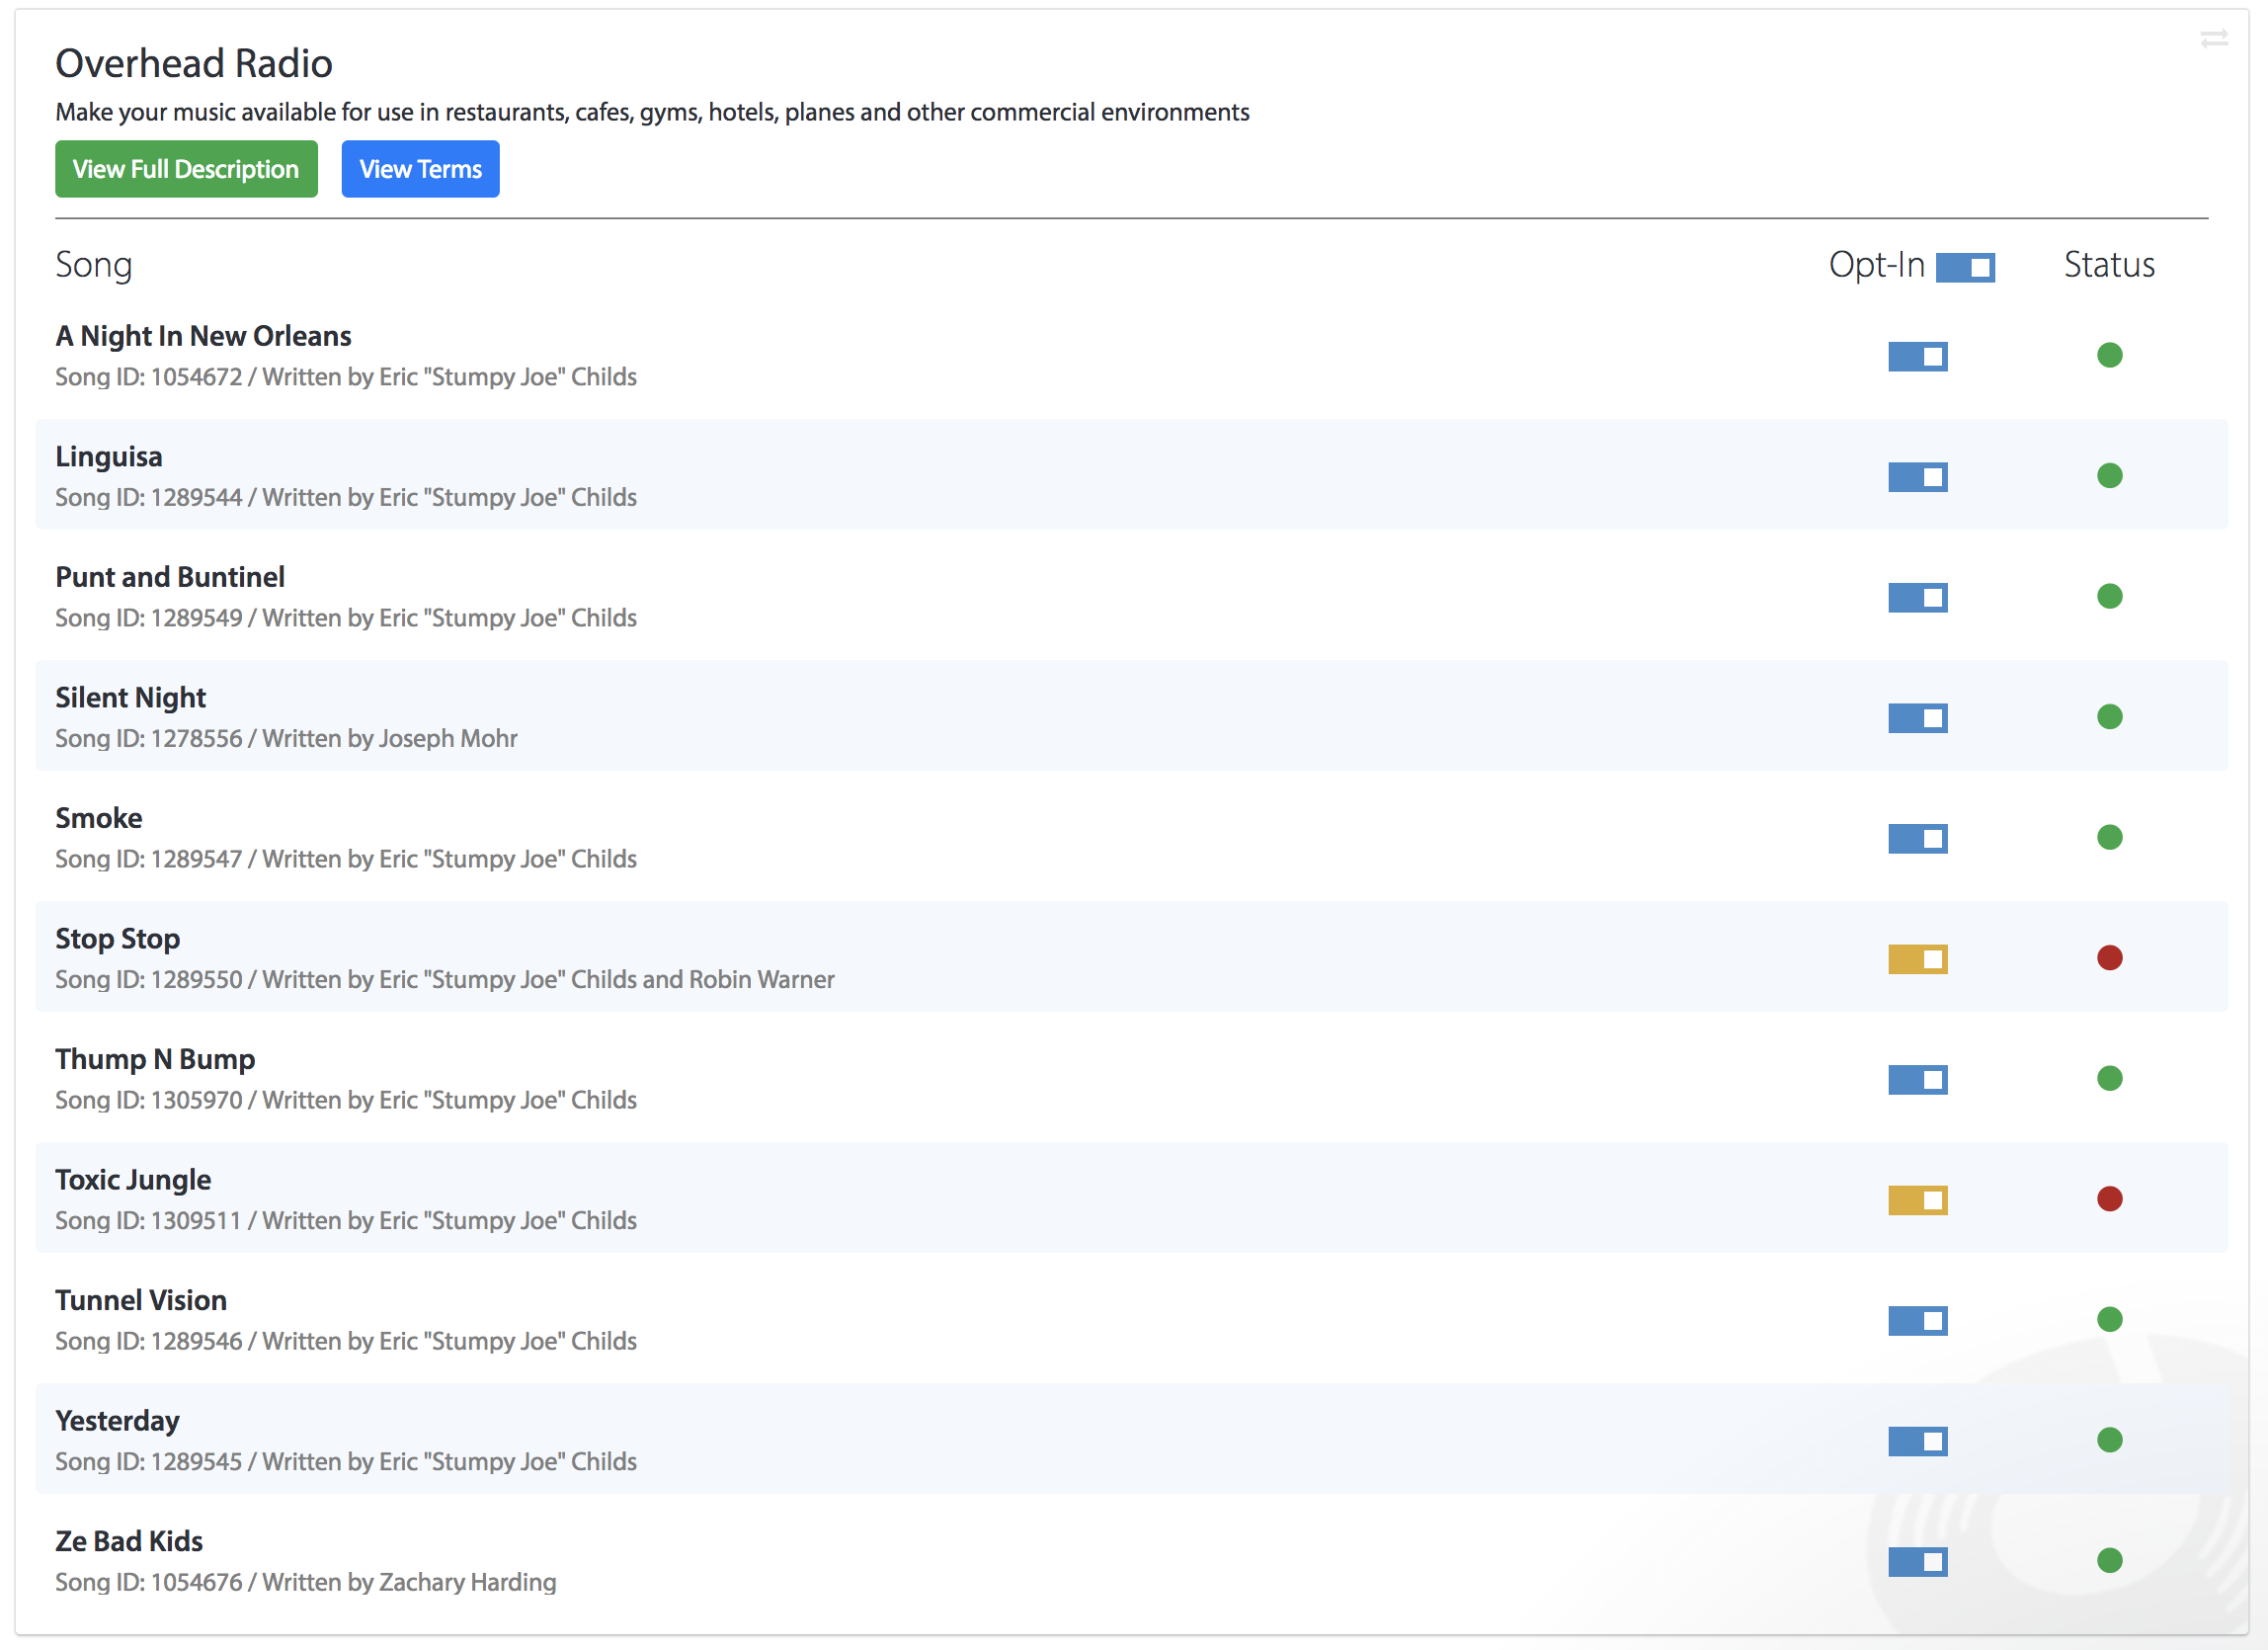
Task: Click the Song column header
Action: (93, 265)
